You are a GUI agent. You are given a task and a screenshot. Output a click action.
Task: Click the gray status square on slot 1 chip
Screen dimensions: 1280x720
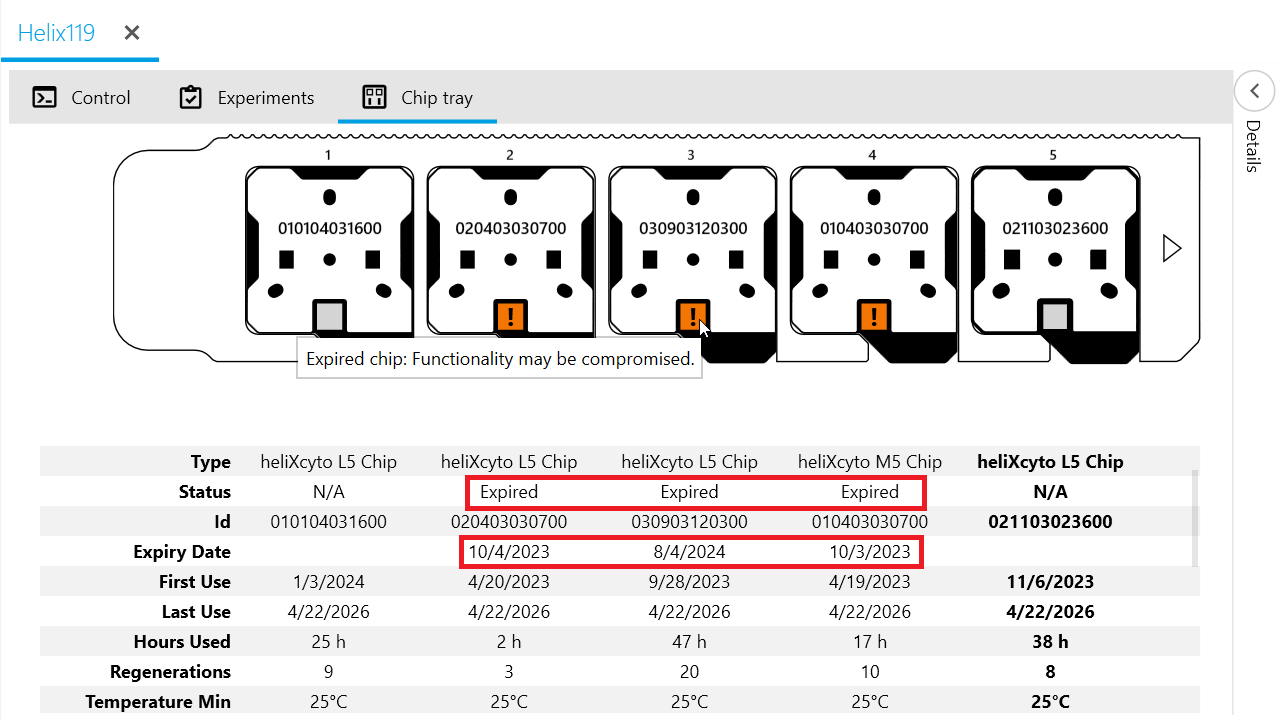(x=329, y=317)
